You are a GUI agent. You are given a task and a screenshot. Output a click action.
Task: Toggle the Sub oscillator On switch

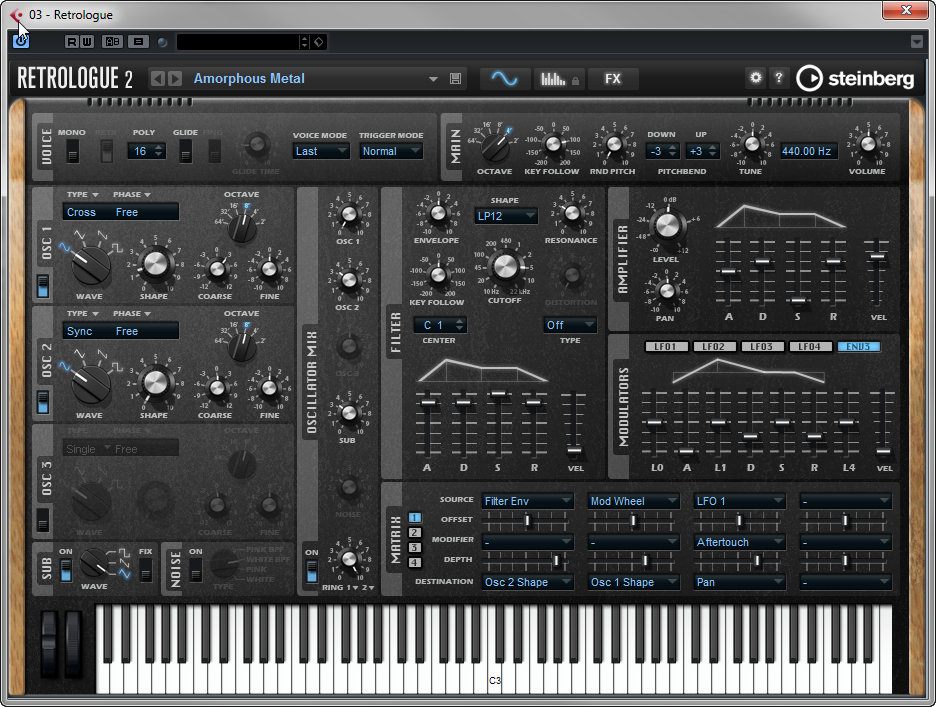[x=66, y=570]
